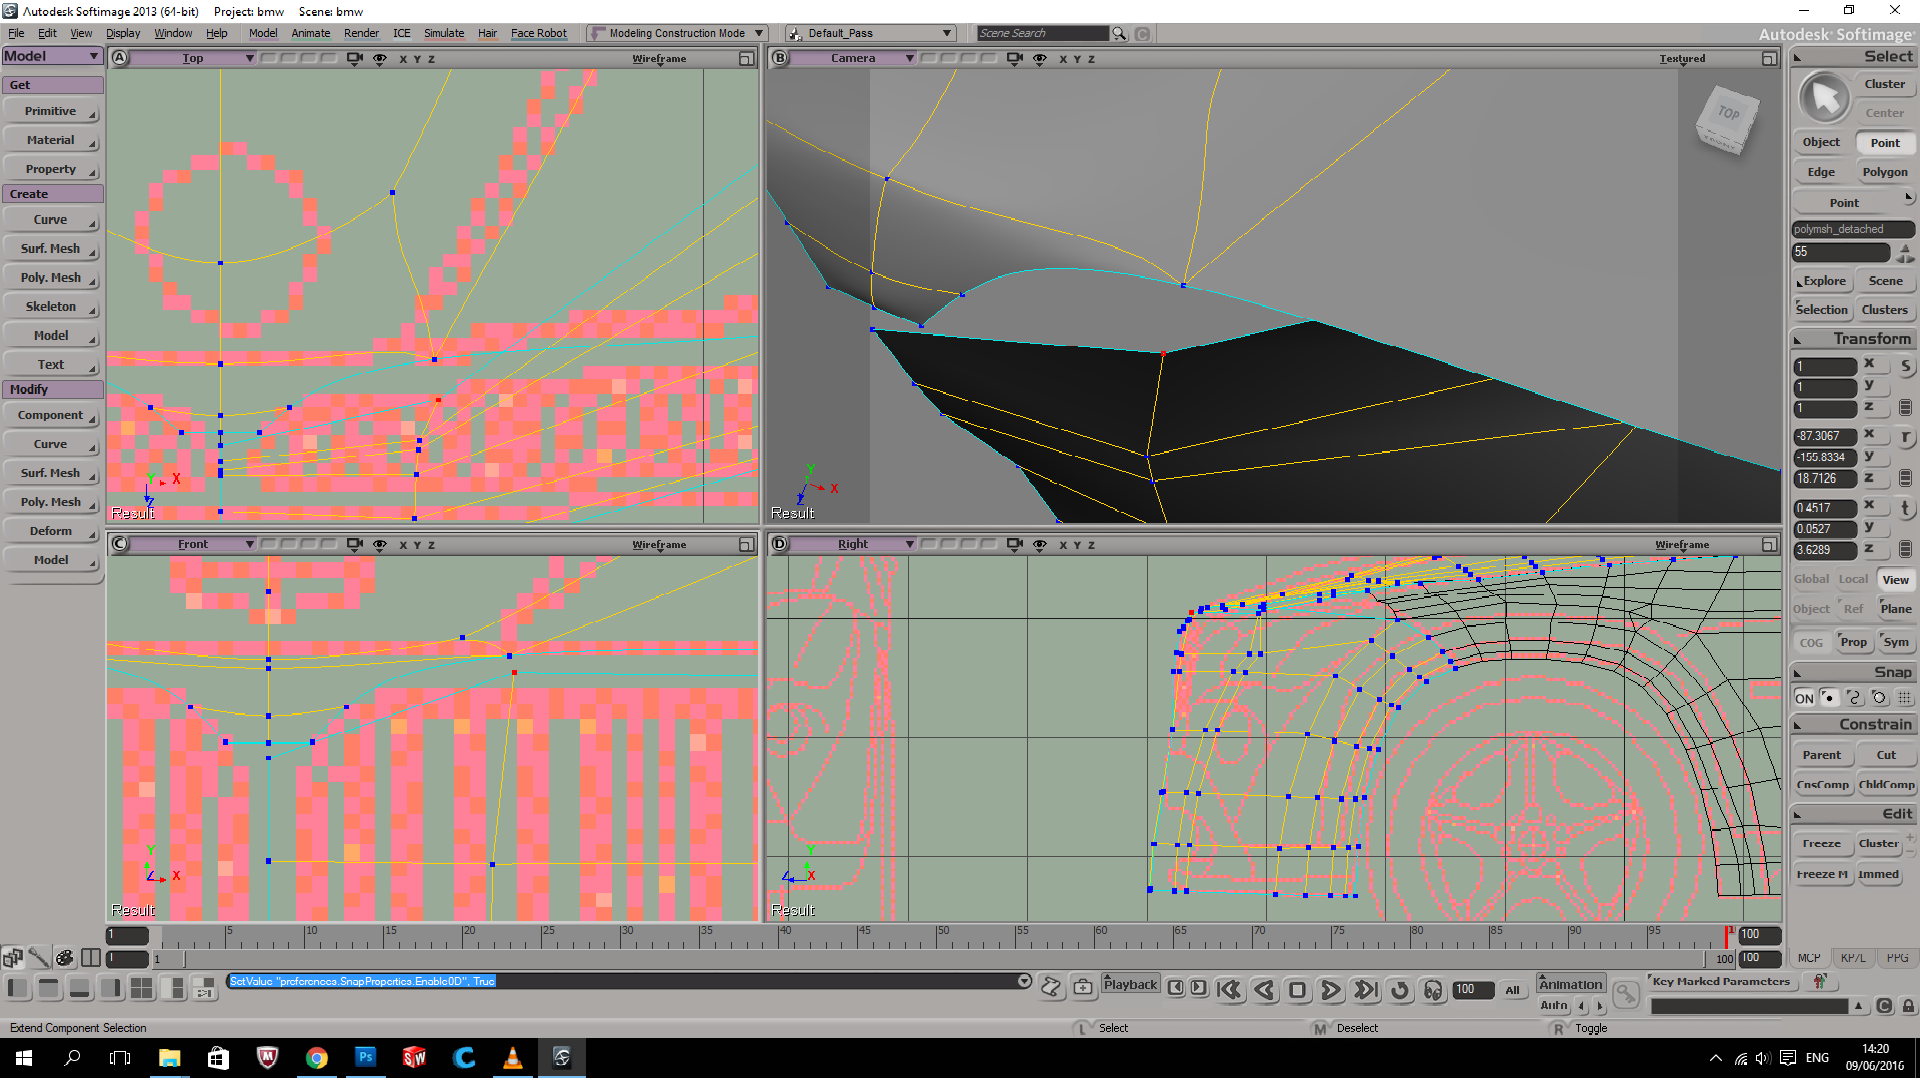The height and width of the screenshot is (1080, 1920).
Task: Switch to the PPG tab
Action: click(x=1897, y=958)
